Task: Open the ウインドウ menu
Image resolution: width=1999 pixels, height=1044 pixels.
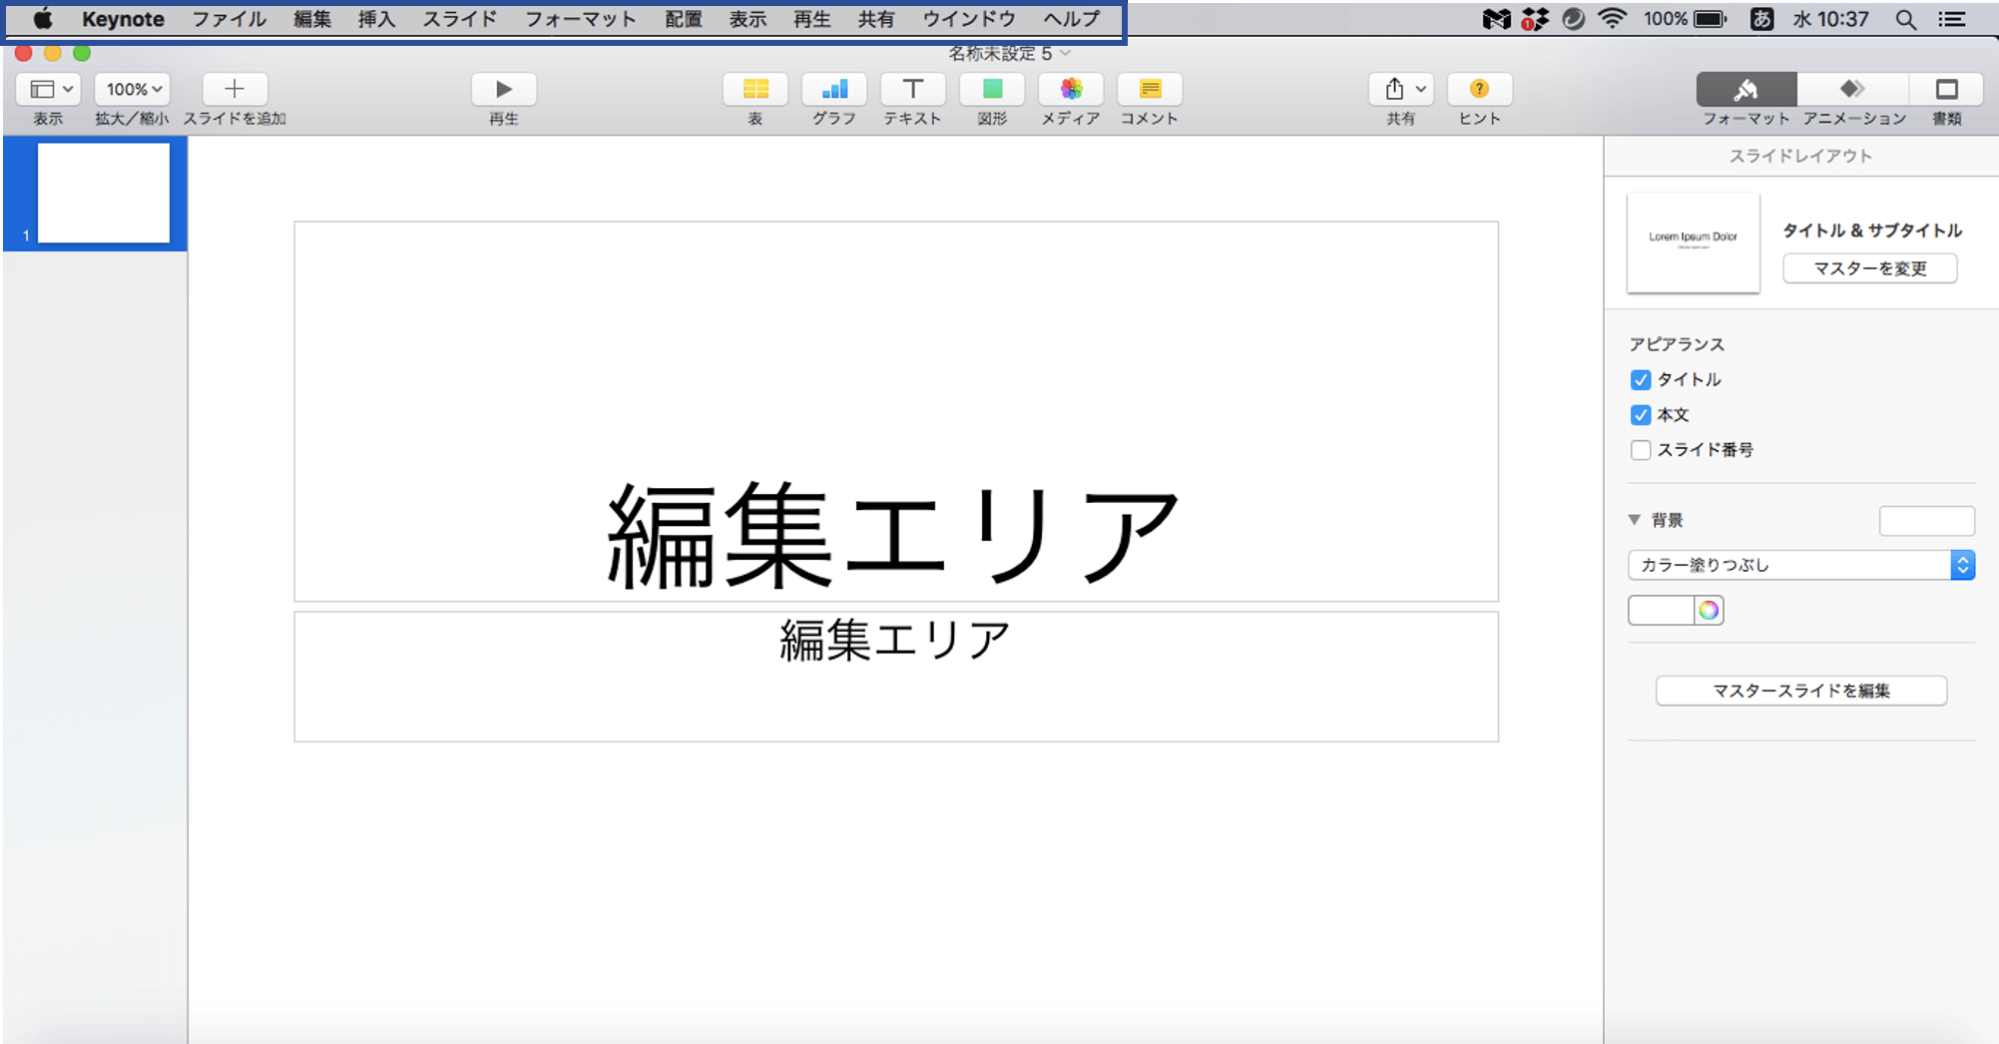Action: click(969, 19)
